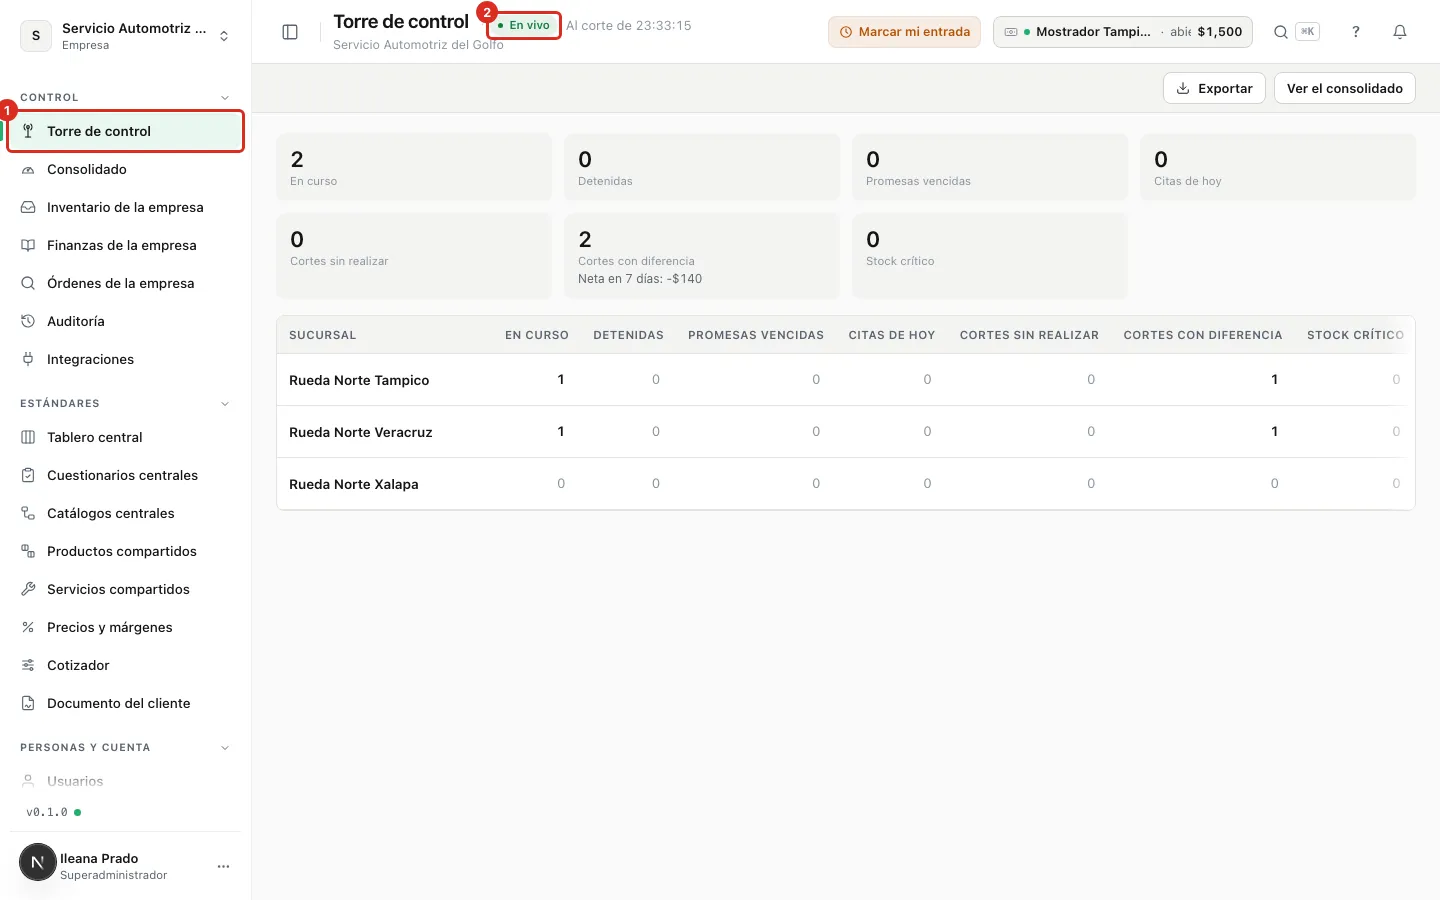1440x900 pixels.
Task: Collapse the PERSONAS Y CUENTA section chevron
Action: point(224,747)
